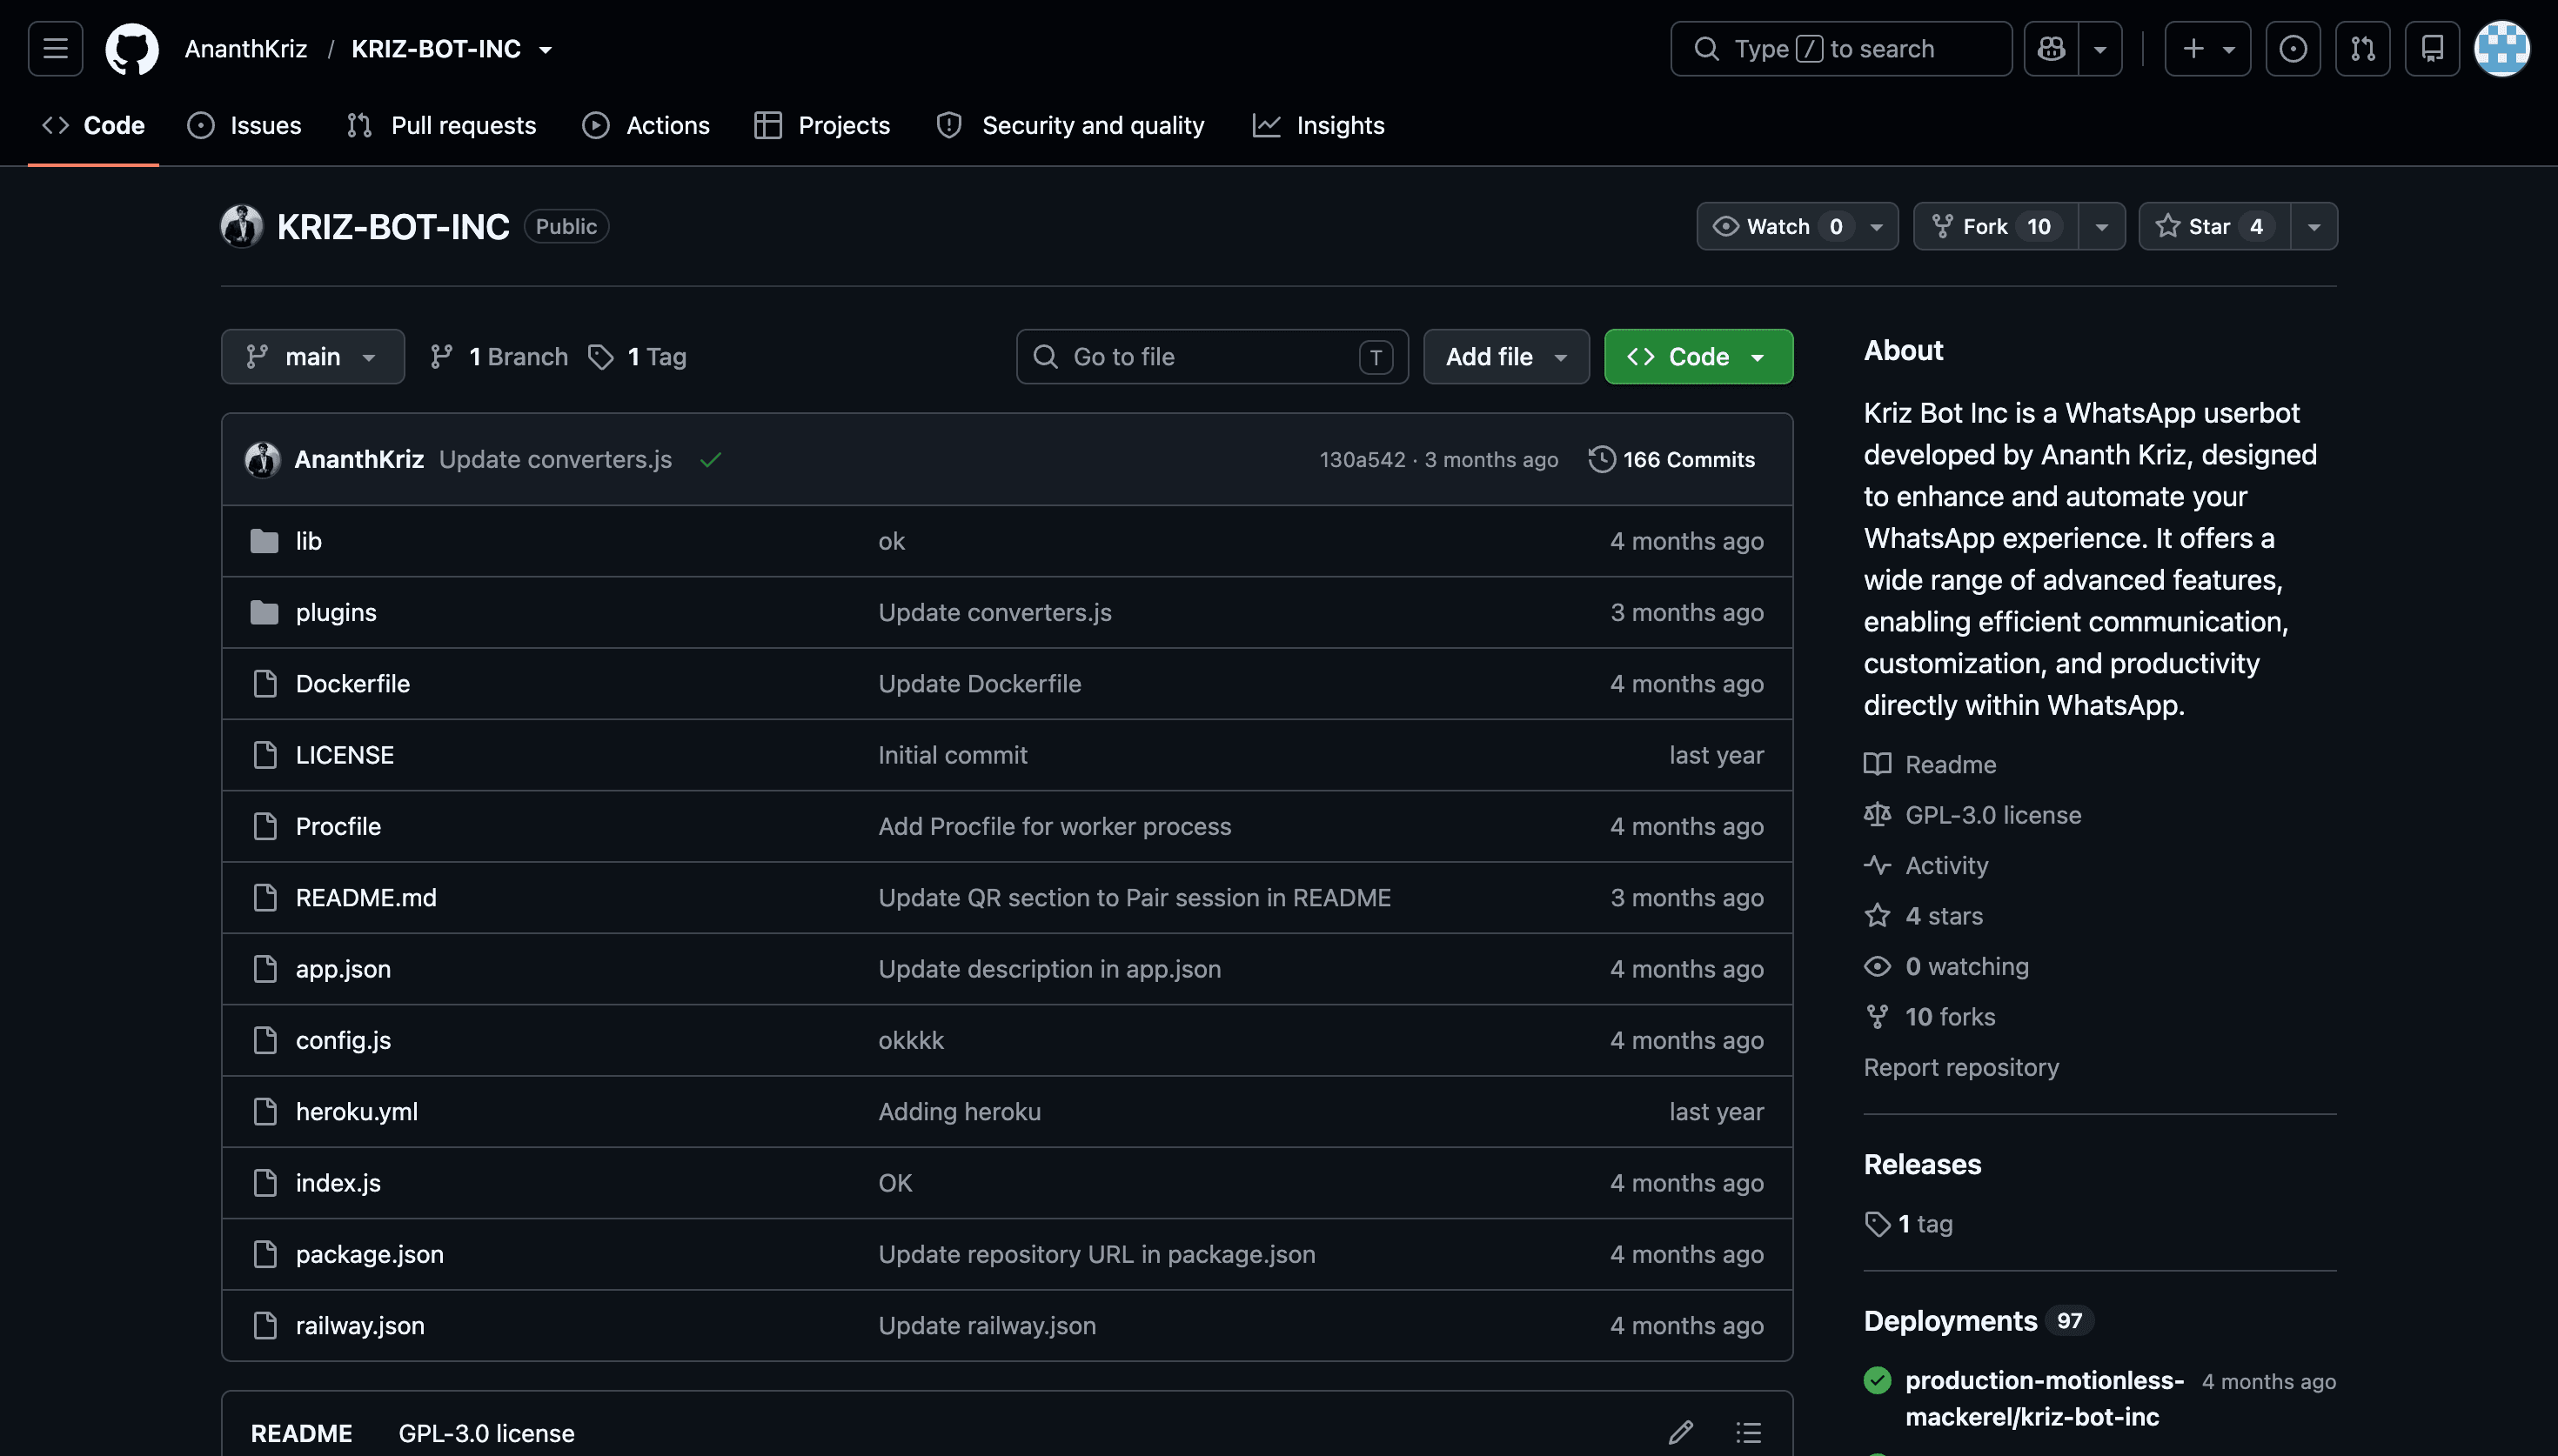Open the package.json file

[369, 1254]
